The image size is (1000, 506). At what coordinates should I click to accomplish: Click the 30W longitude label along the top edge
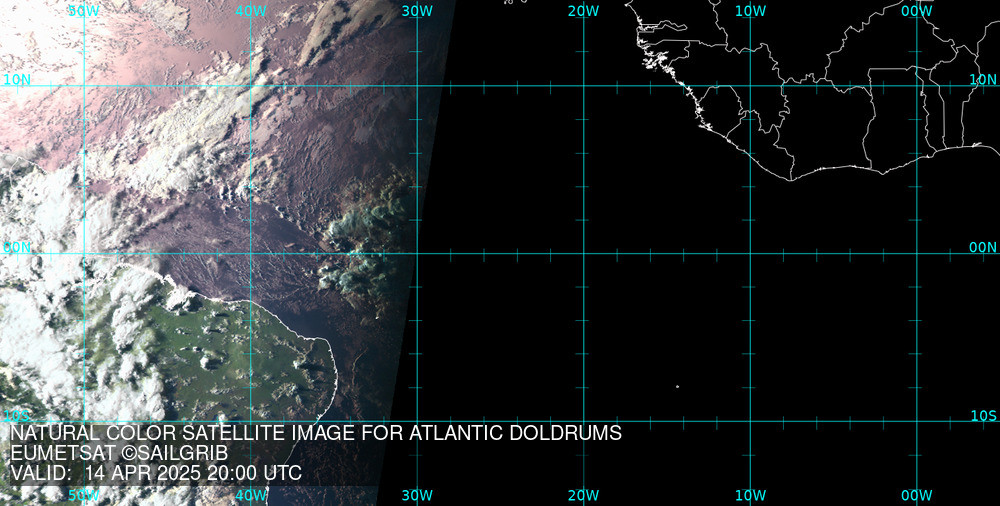point(417,11)
